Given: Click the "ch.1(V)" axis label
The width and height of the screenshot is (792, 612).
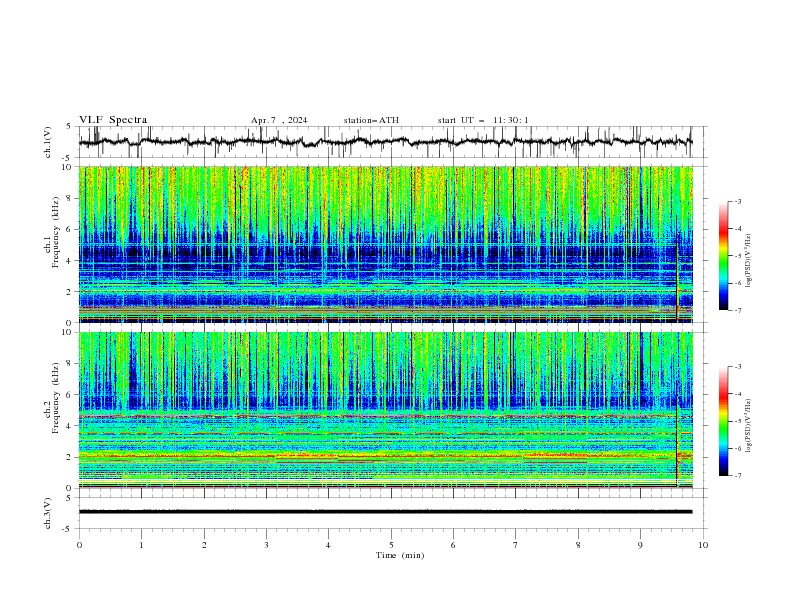Looking at the screenshot, I should tap(48, 142).
